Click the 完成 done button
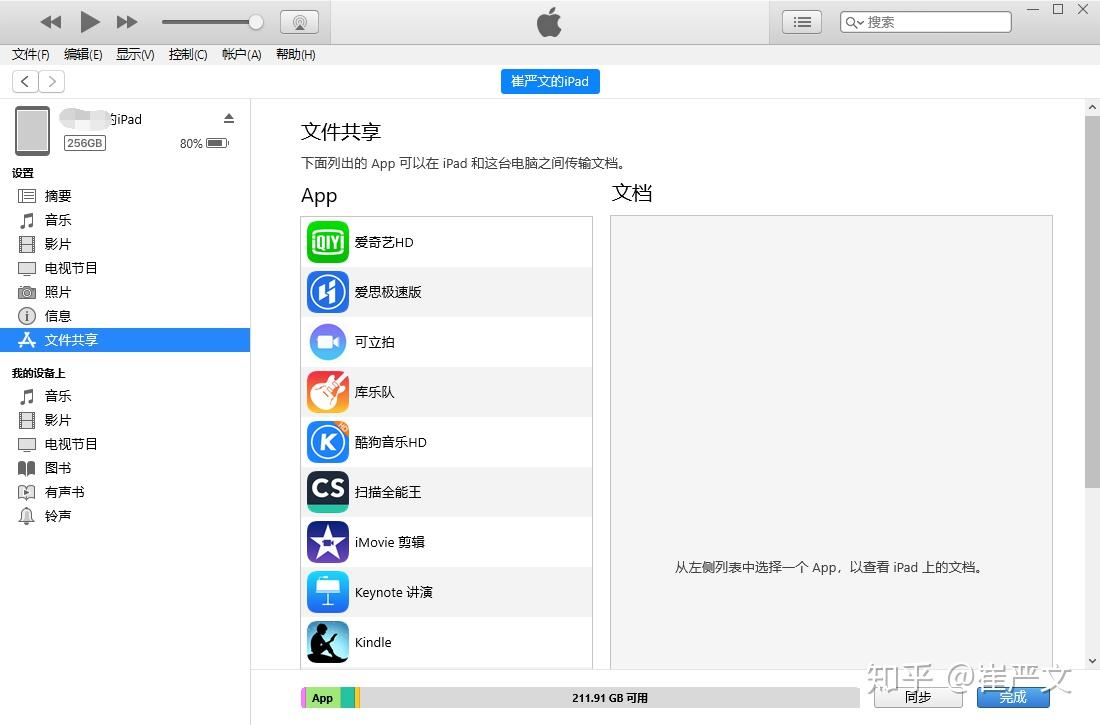The height and width of the screenshot is (725, 1100). click(1013, 697)
